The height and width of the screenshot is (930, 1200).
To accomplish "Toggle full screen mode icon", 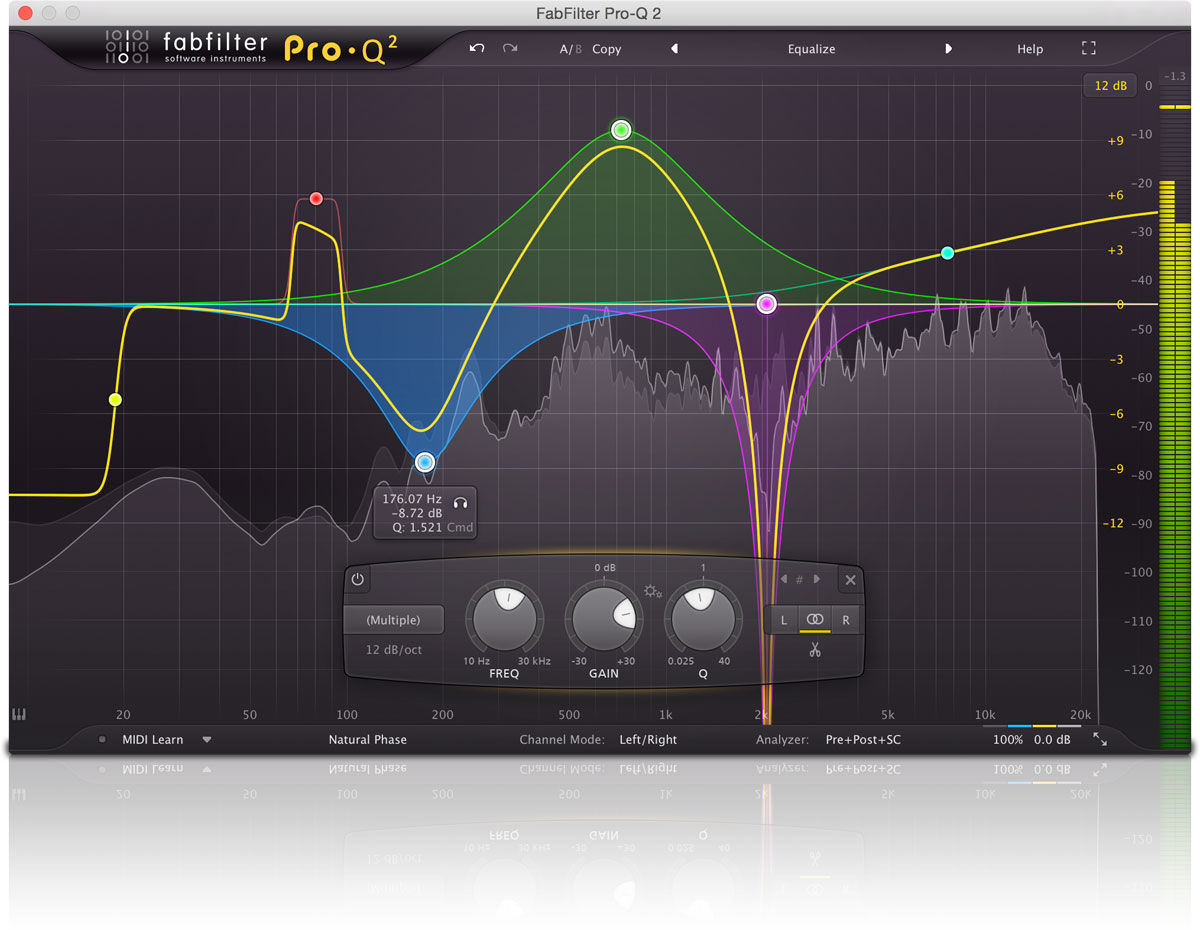I will (x=1089, y=48).
